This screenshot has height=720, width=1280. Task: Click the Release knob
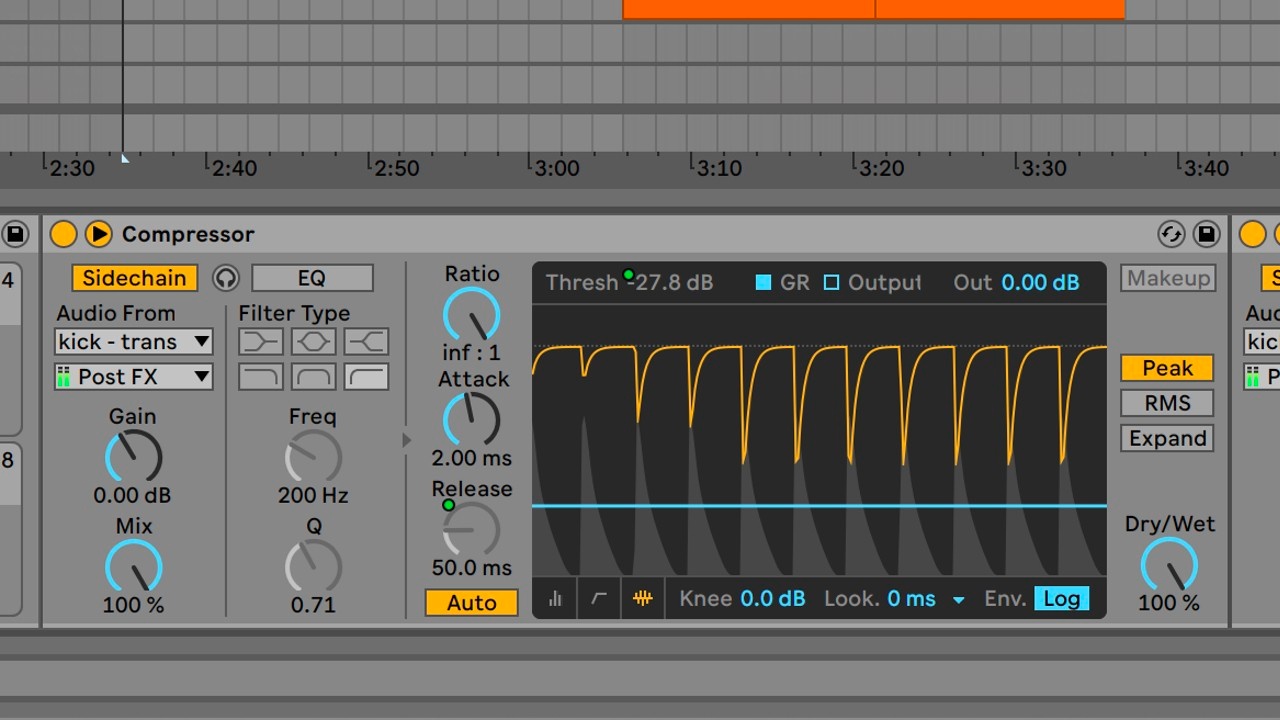[x=471, y=529]
